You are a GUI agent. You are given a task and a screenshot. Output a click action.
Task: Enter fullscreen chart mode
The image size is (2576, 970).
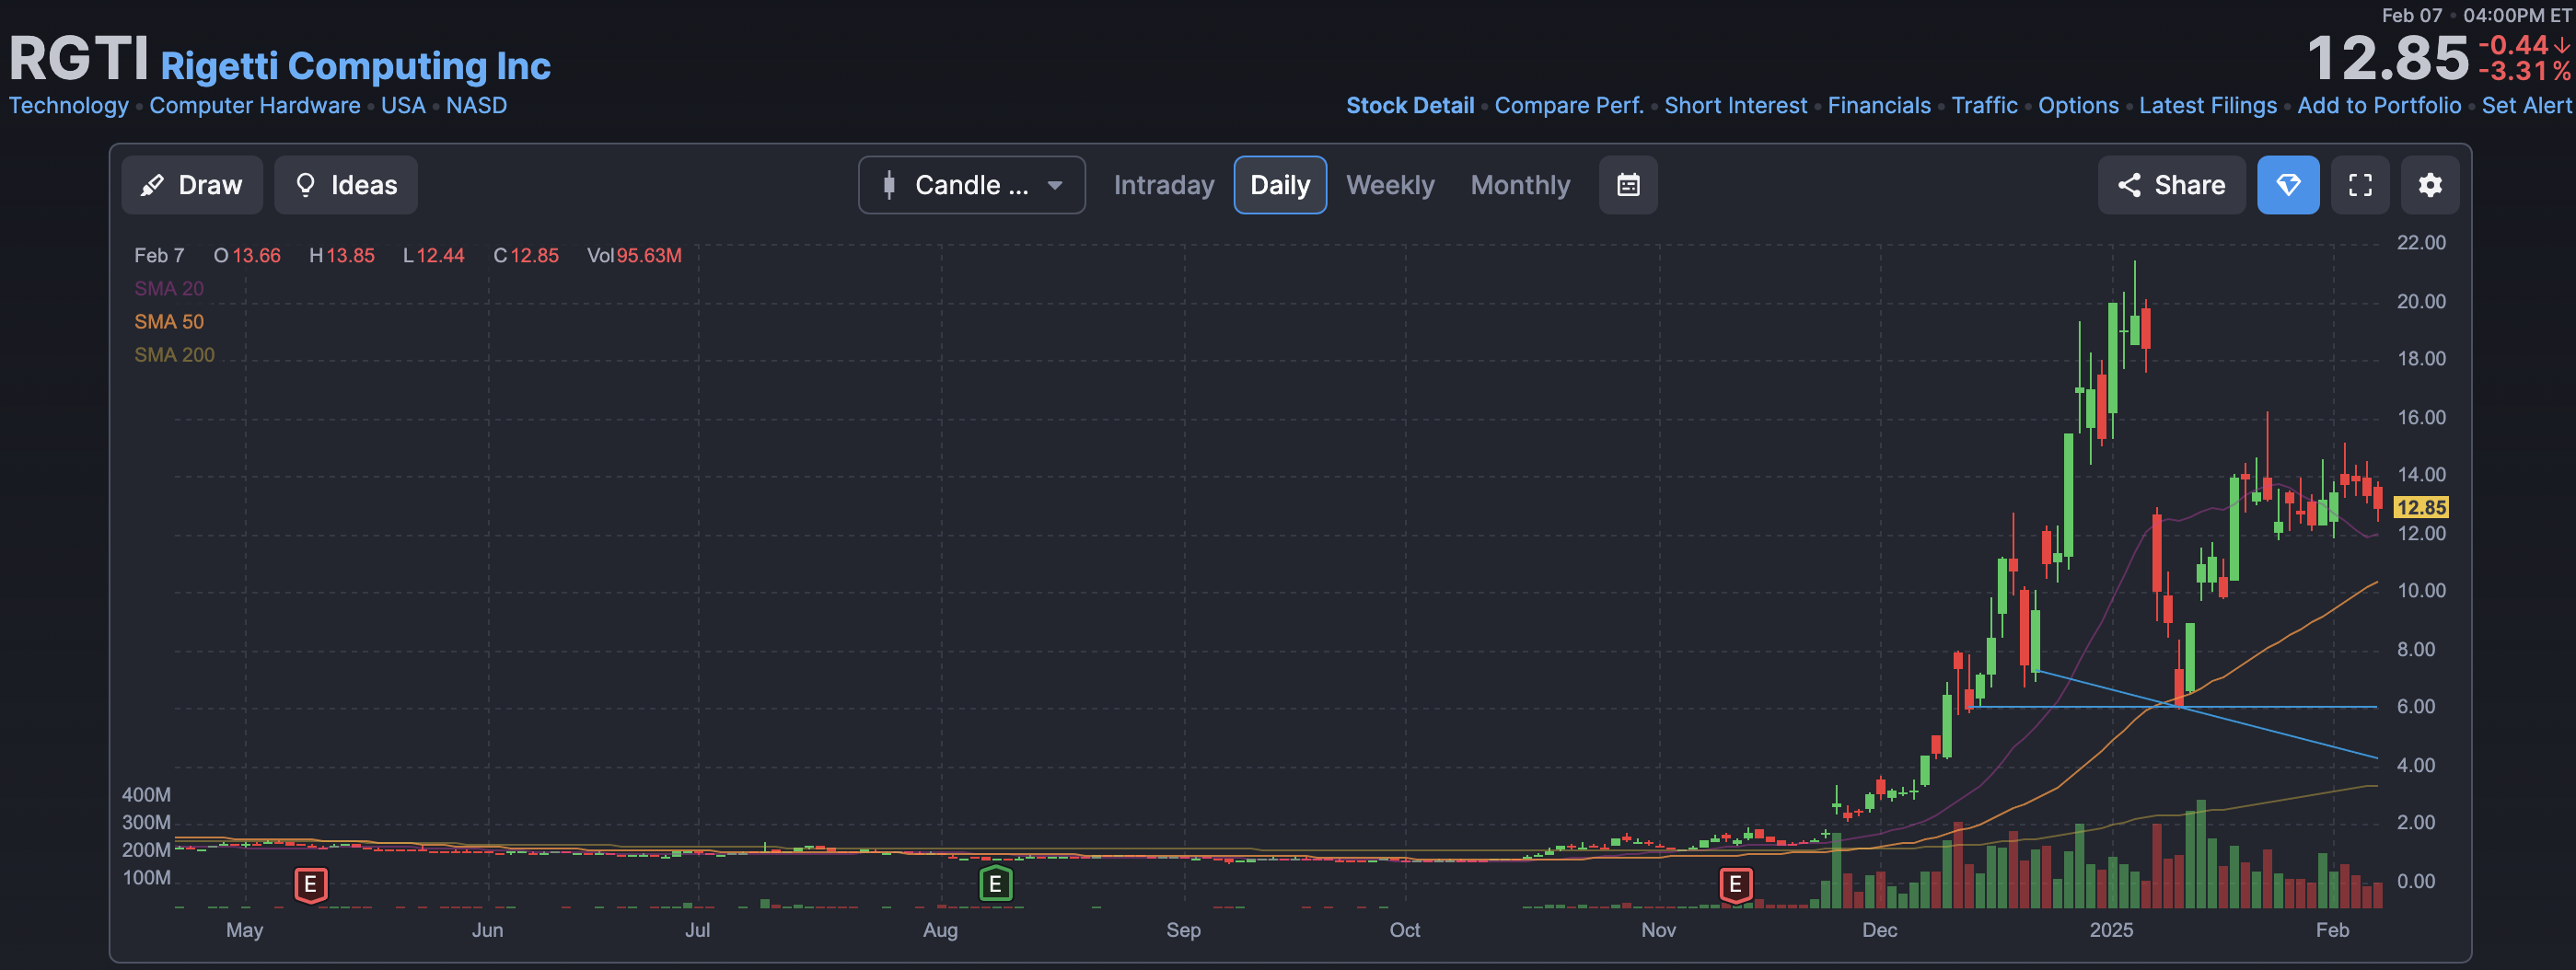click(2360, 185)
